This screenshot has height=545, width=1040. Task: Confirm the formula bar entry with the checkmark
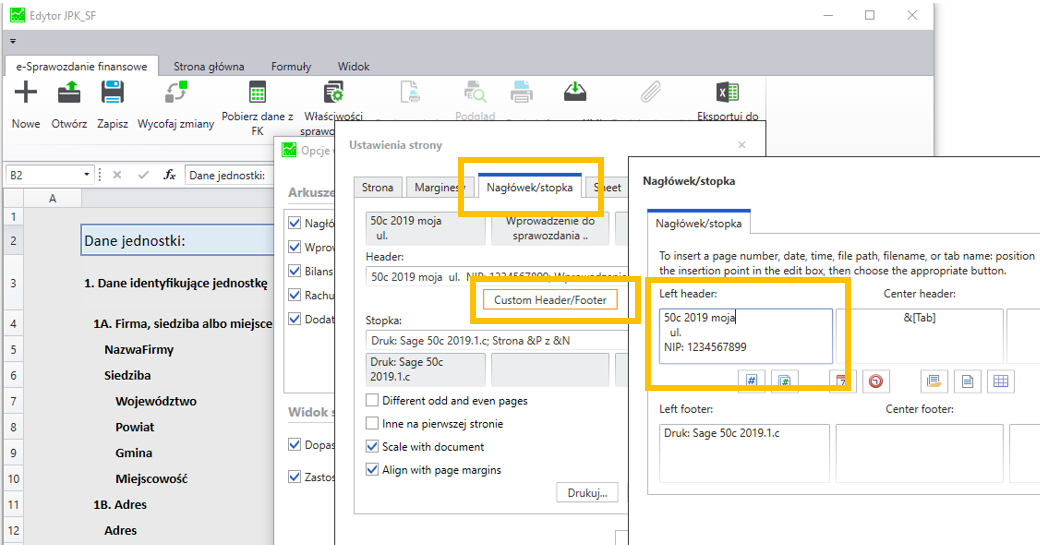[143, 175]
